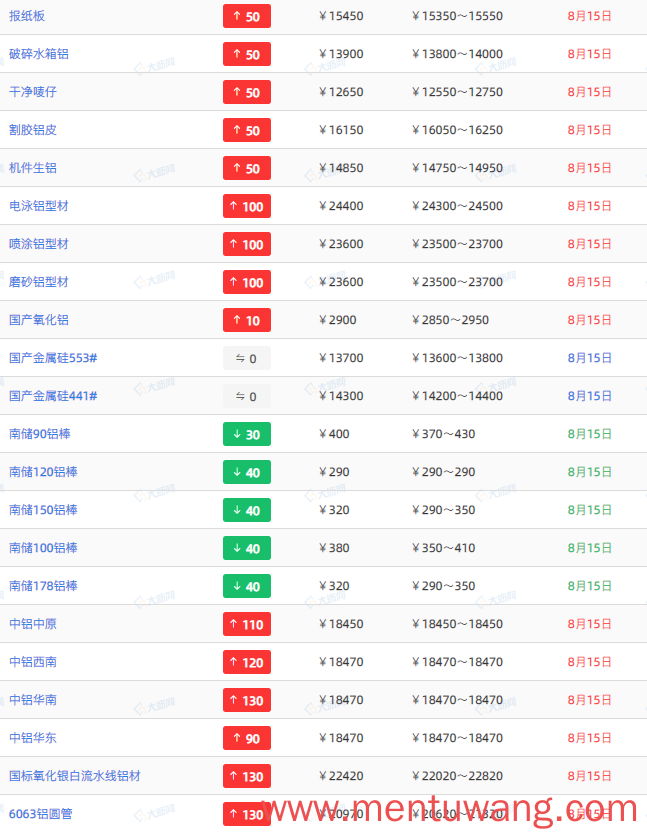This screenshot has height=839, width=647.
Task: Click the green 8月15日 date for 南储90铝棒
Action: coord(589,434)
